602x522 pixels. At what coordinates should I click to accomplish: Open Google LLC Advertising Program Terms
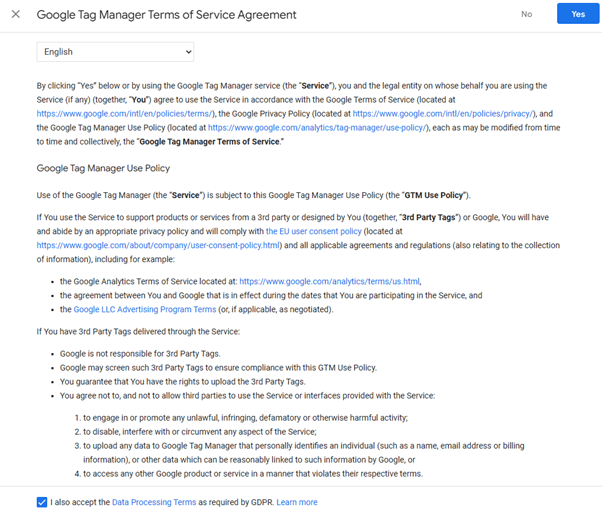[145, 309]
